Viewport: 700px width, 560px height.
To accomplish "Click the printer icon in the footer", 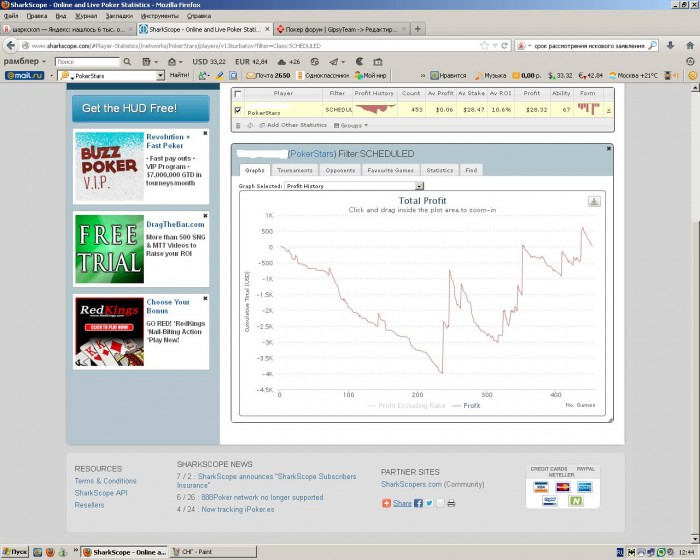I will (x=451, y=503).
